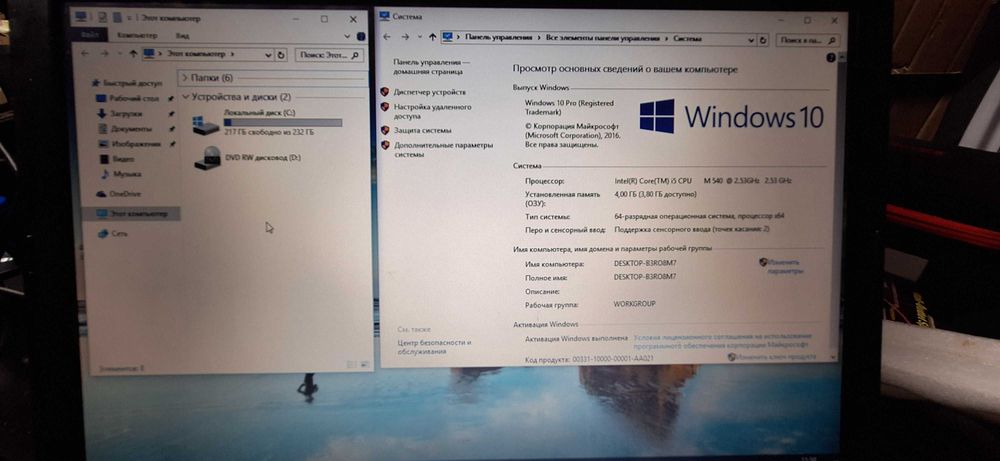The height and width of the screenshot is (461, 1000).
Task: Open the Файл tab in Explorer
Action: tap(88, 35)
